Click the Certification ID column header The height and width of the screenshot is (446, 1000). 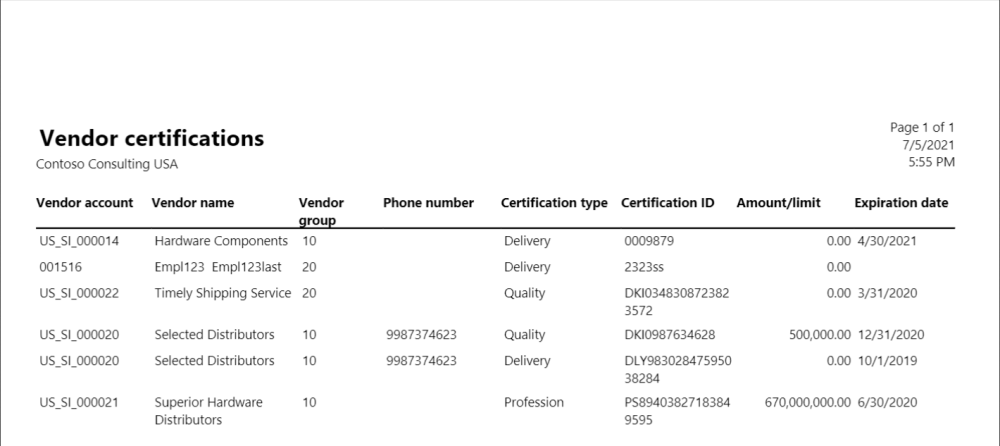(668, 203)
